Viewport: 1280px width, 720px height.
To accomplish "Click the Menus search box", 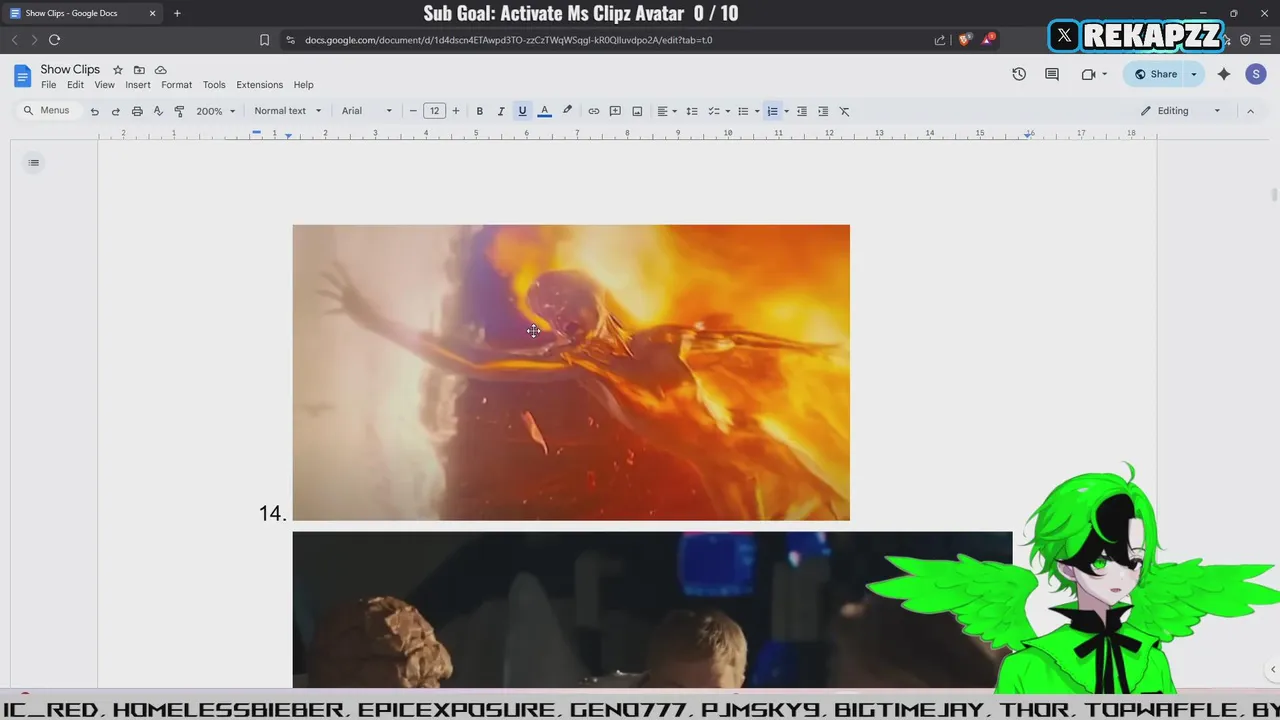I will (x=47, y=111).
